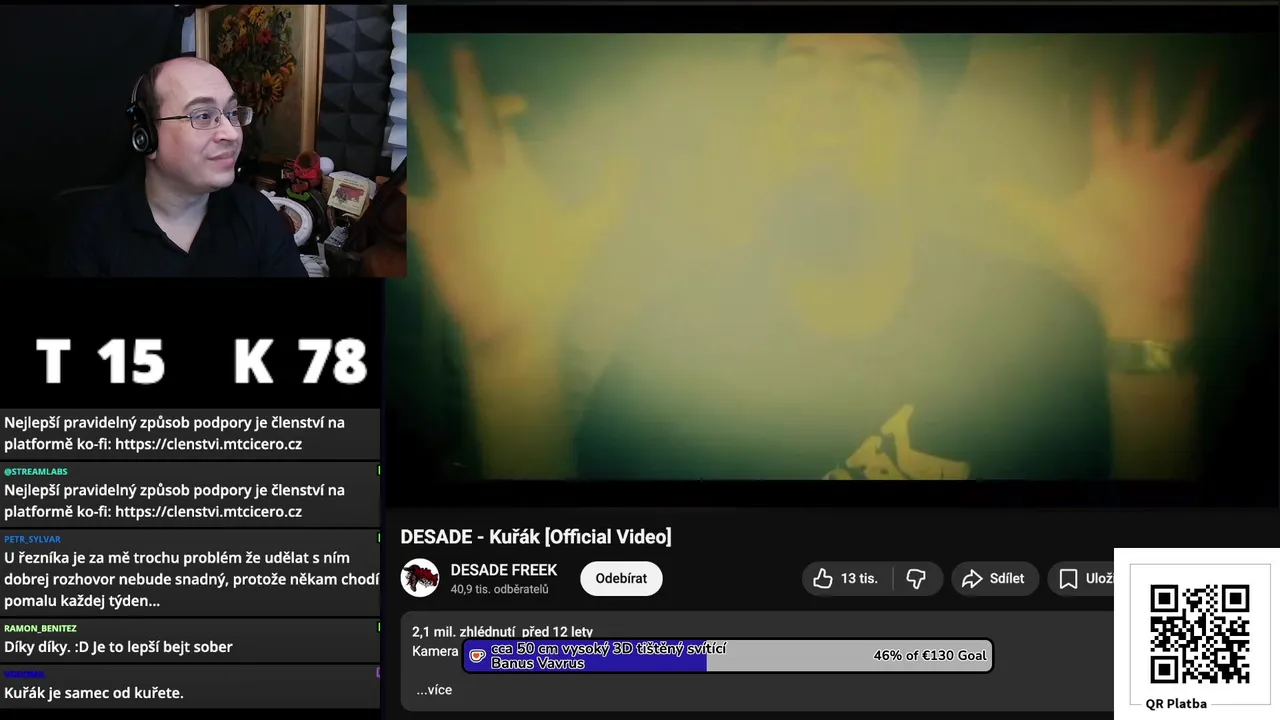This screenshot has width=1280, height=720.
Task: Click the DESADE FREEK channel avatar
Action: click(x=420, y=578)
